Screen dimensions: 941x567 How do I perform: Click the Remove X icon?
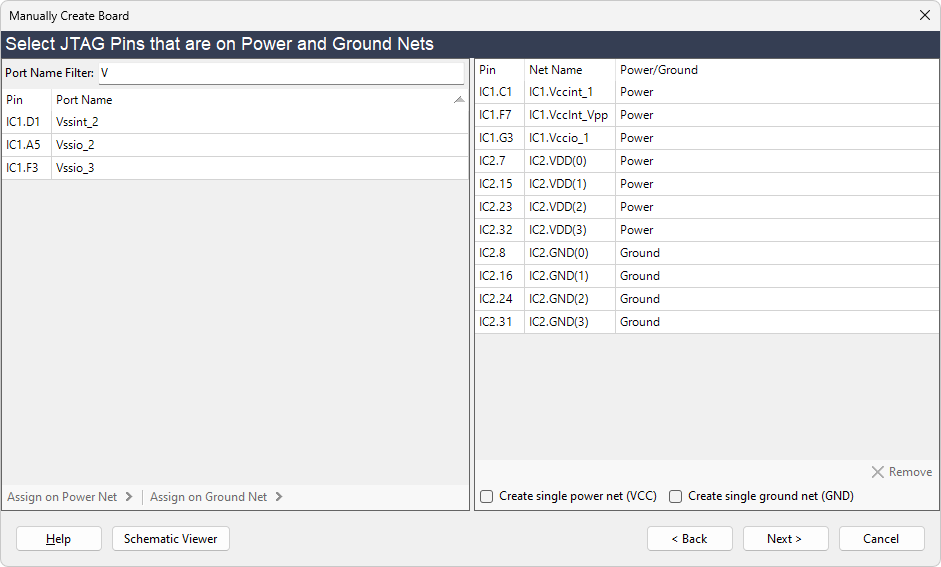877,472
